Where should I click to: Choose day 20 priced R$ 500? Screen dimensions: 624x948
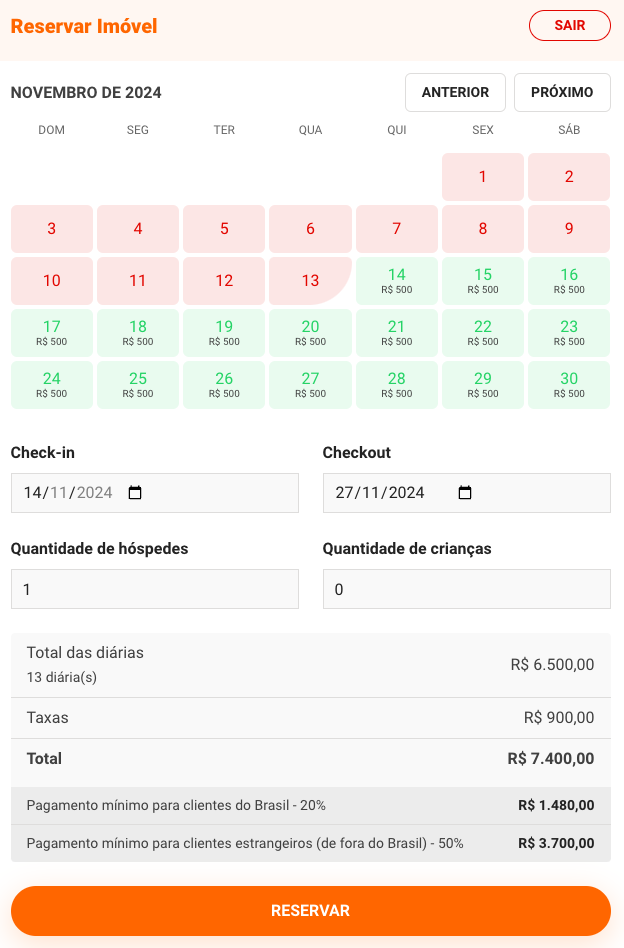[310, 333]
